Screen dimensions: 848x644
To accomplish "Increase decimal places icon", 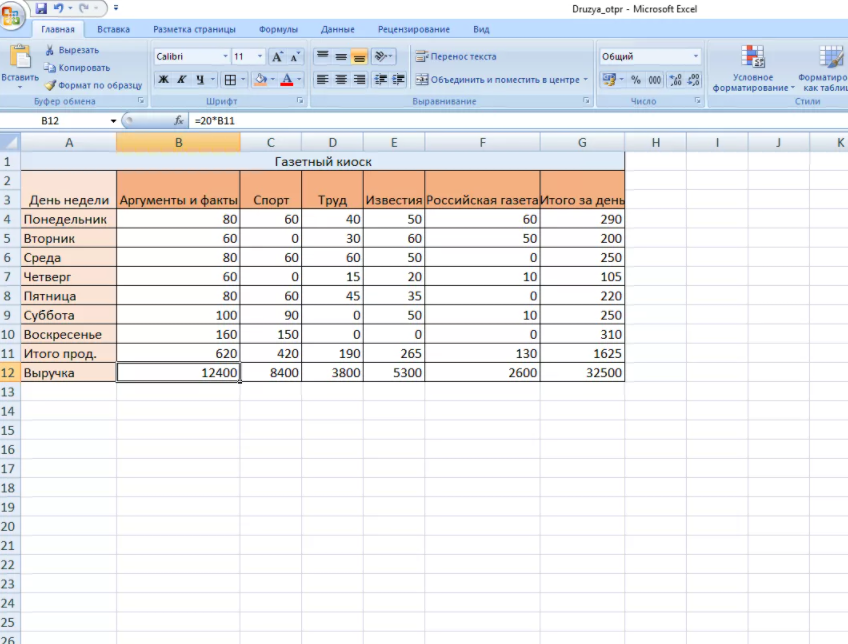I will (x=675, y=80).
